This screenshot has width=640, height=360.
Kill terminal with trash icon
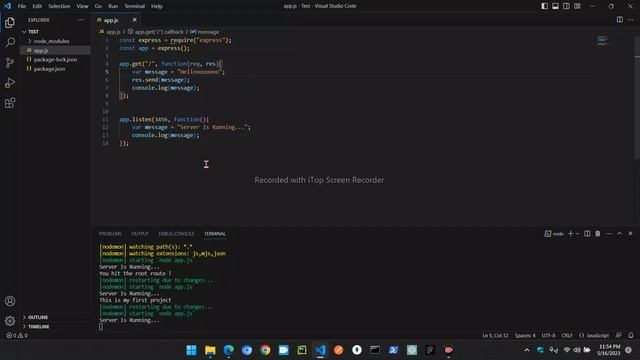pos(598,233)
